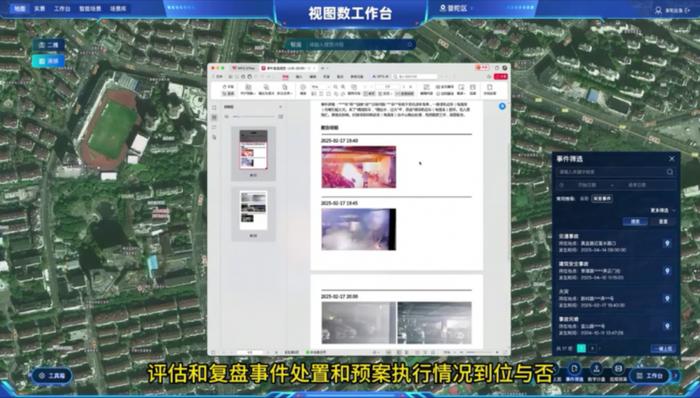Click the map search input field
Viewport: 700px width, 398px height.
tap(357, 45)
